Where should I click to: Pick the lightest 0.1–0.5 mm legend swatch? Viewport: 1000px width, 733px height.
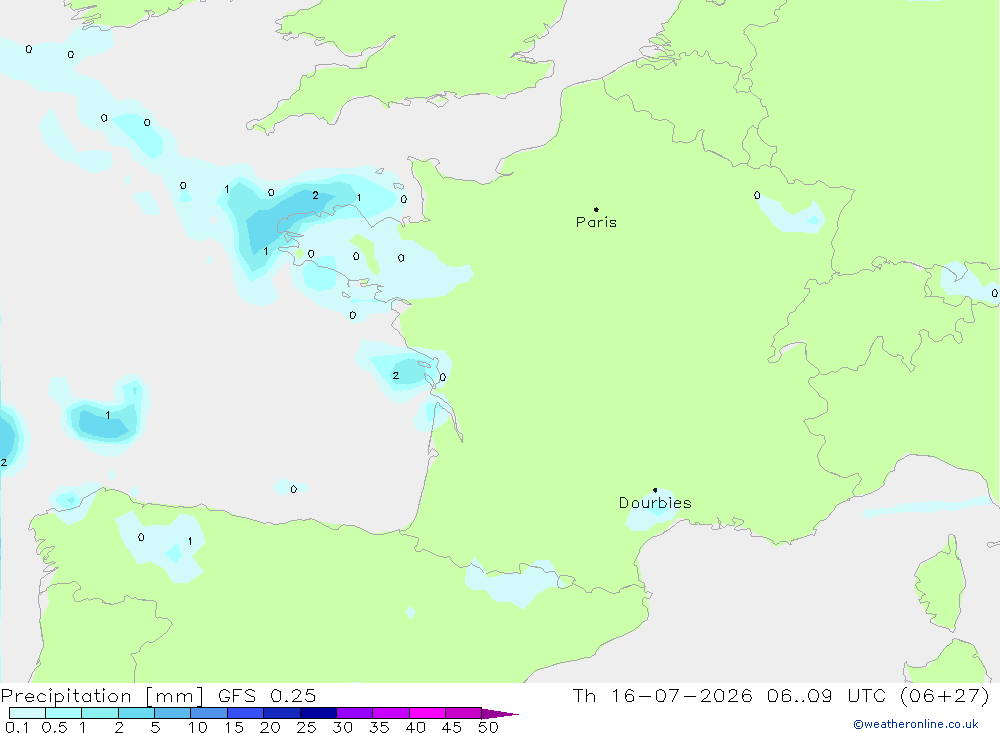click(x=27, y=713)
